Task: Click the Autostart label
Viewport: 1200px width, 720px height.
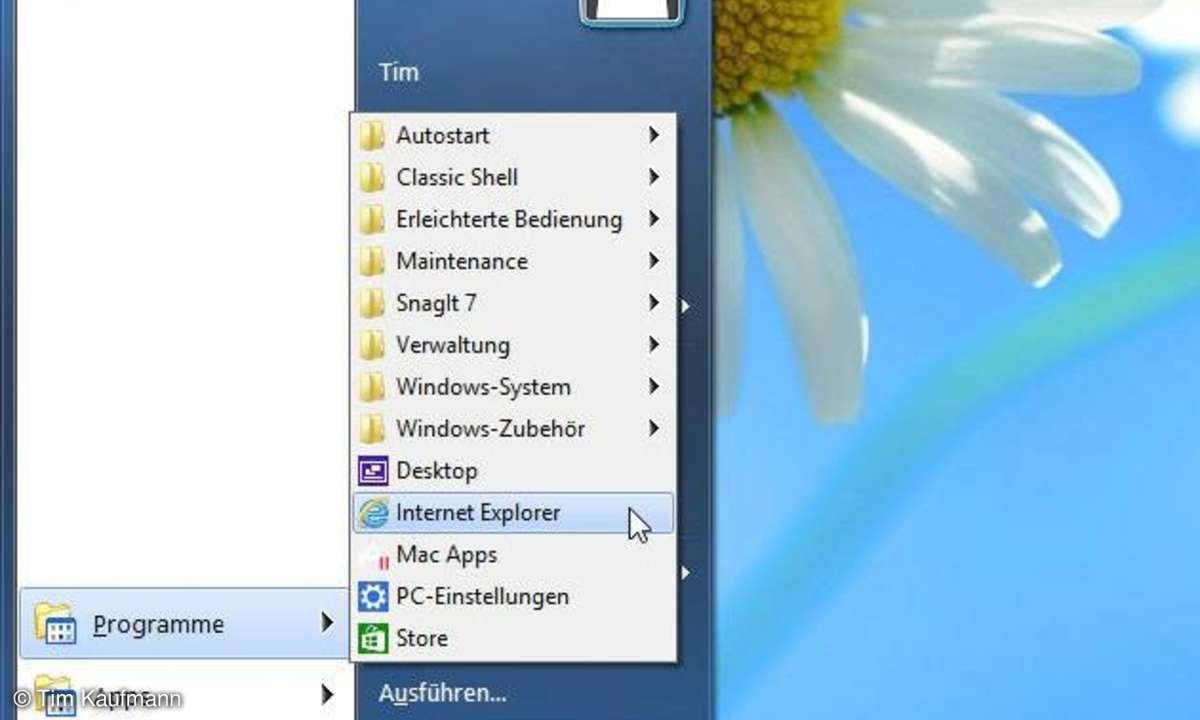Action: pyautogui.click(x=443, y=135)
